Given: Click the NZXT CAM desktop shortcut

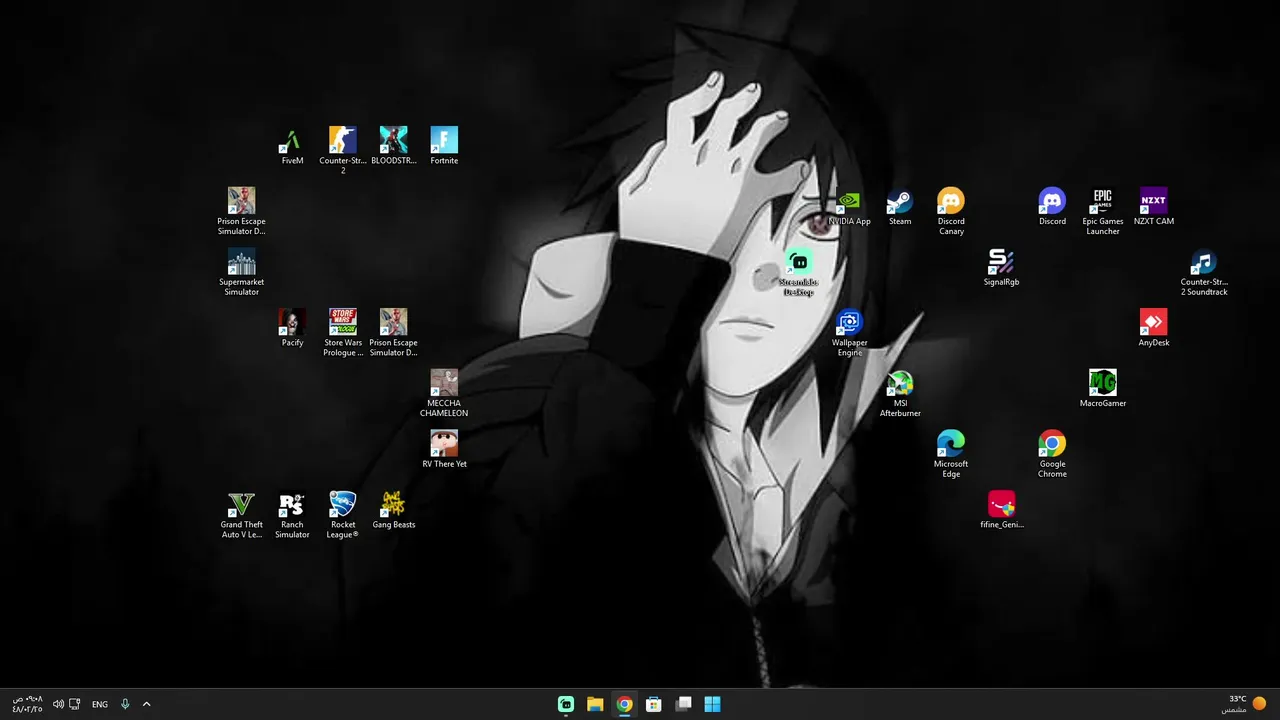Looking at the screenshot, I should (1153, 207).
